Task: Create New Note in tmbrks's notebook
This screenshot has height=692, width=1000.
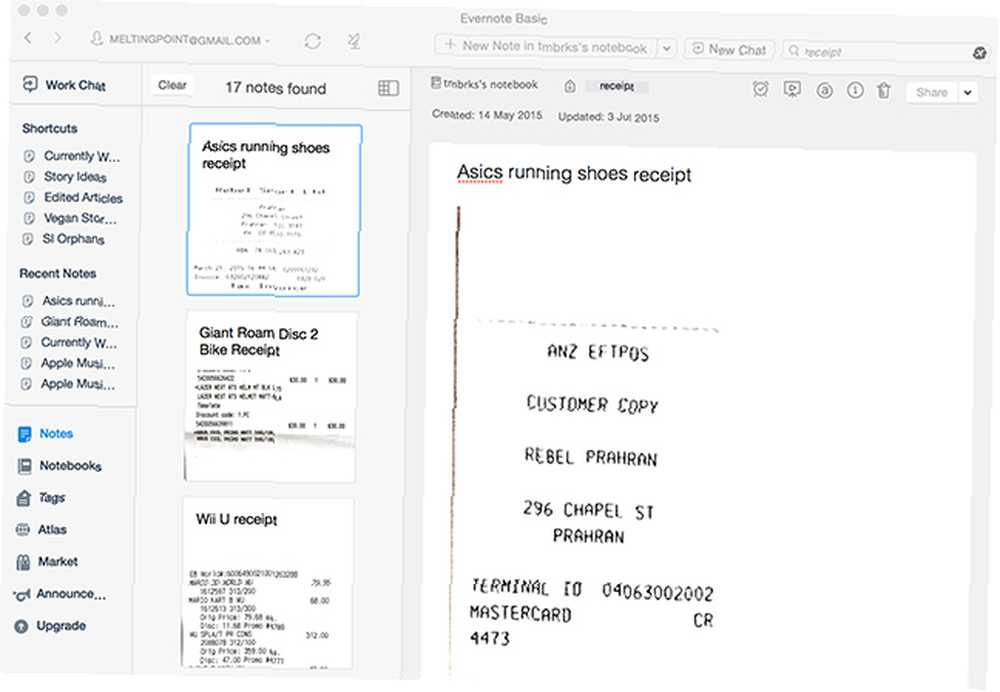Action: coord(547,47)
